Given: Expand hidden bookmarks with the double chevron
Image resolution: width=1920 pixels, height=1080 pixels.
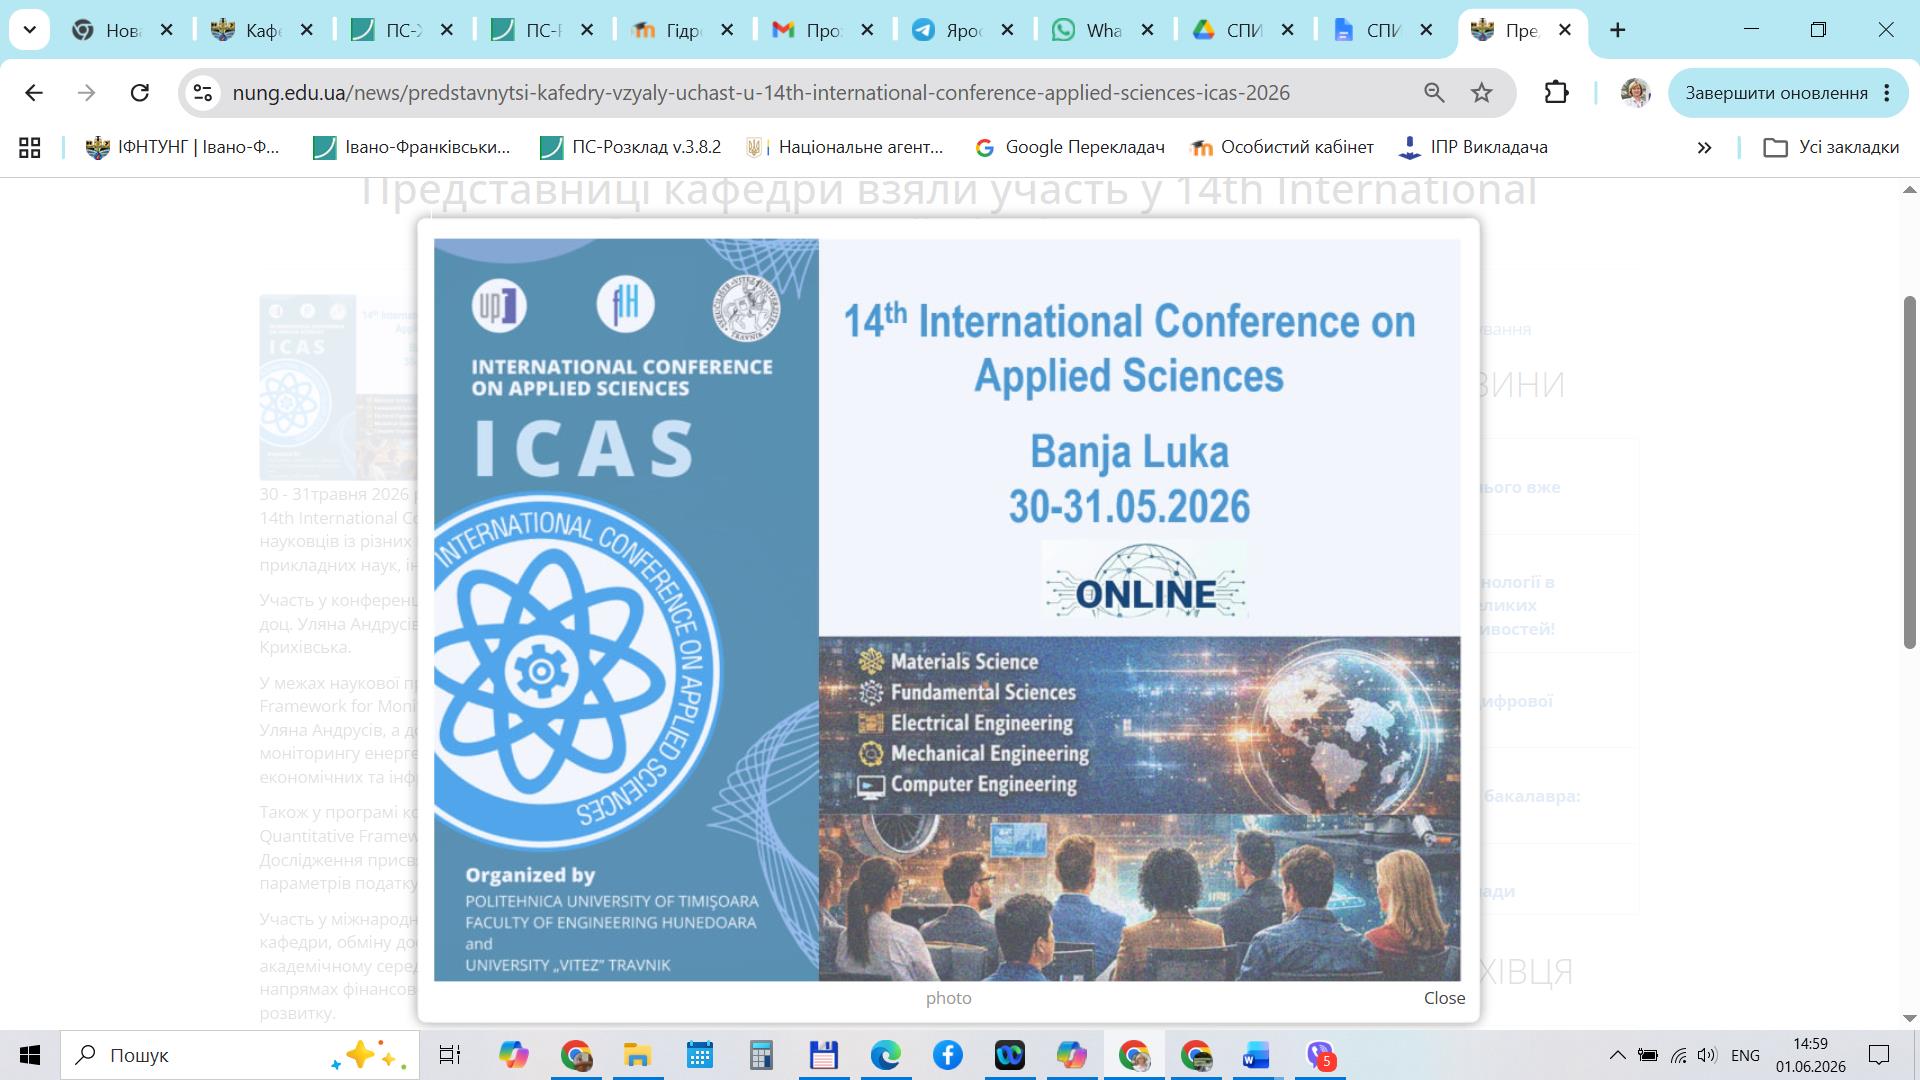Looking at the screenshot, I should (1704, 148).
